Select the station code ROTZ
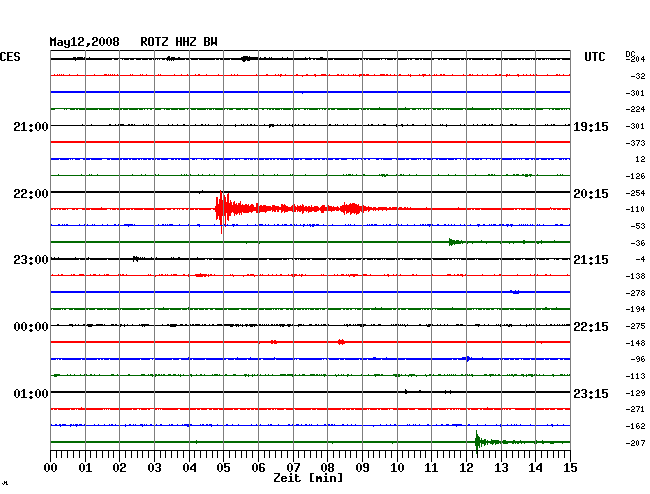 pos(154,42)
